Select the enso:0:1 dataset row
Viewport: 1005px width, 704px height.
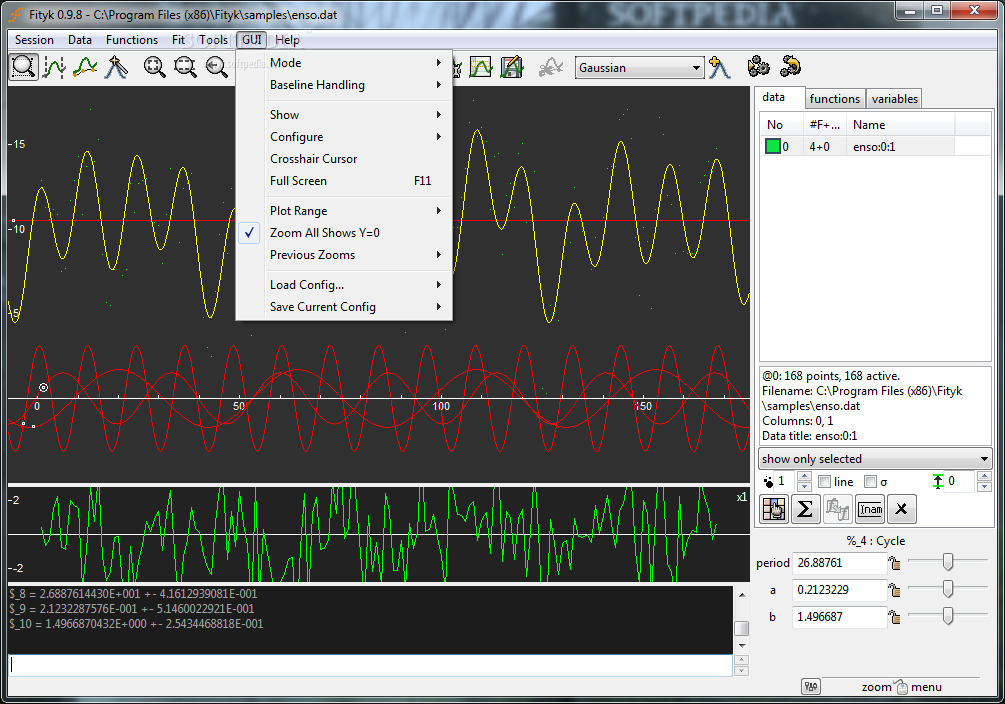[876, 147]
